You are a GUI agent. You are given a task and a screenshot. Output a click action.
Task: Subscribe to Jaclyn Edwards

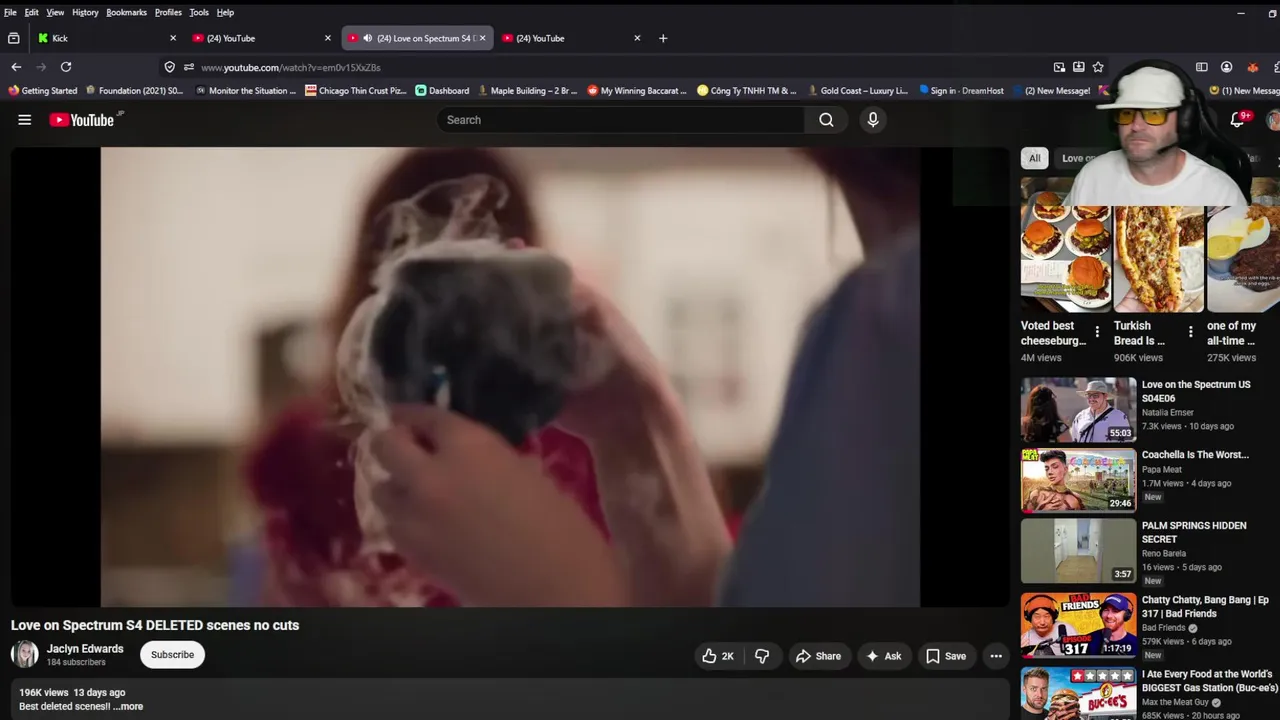click(x=172, y=655)
